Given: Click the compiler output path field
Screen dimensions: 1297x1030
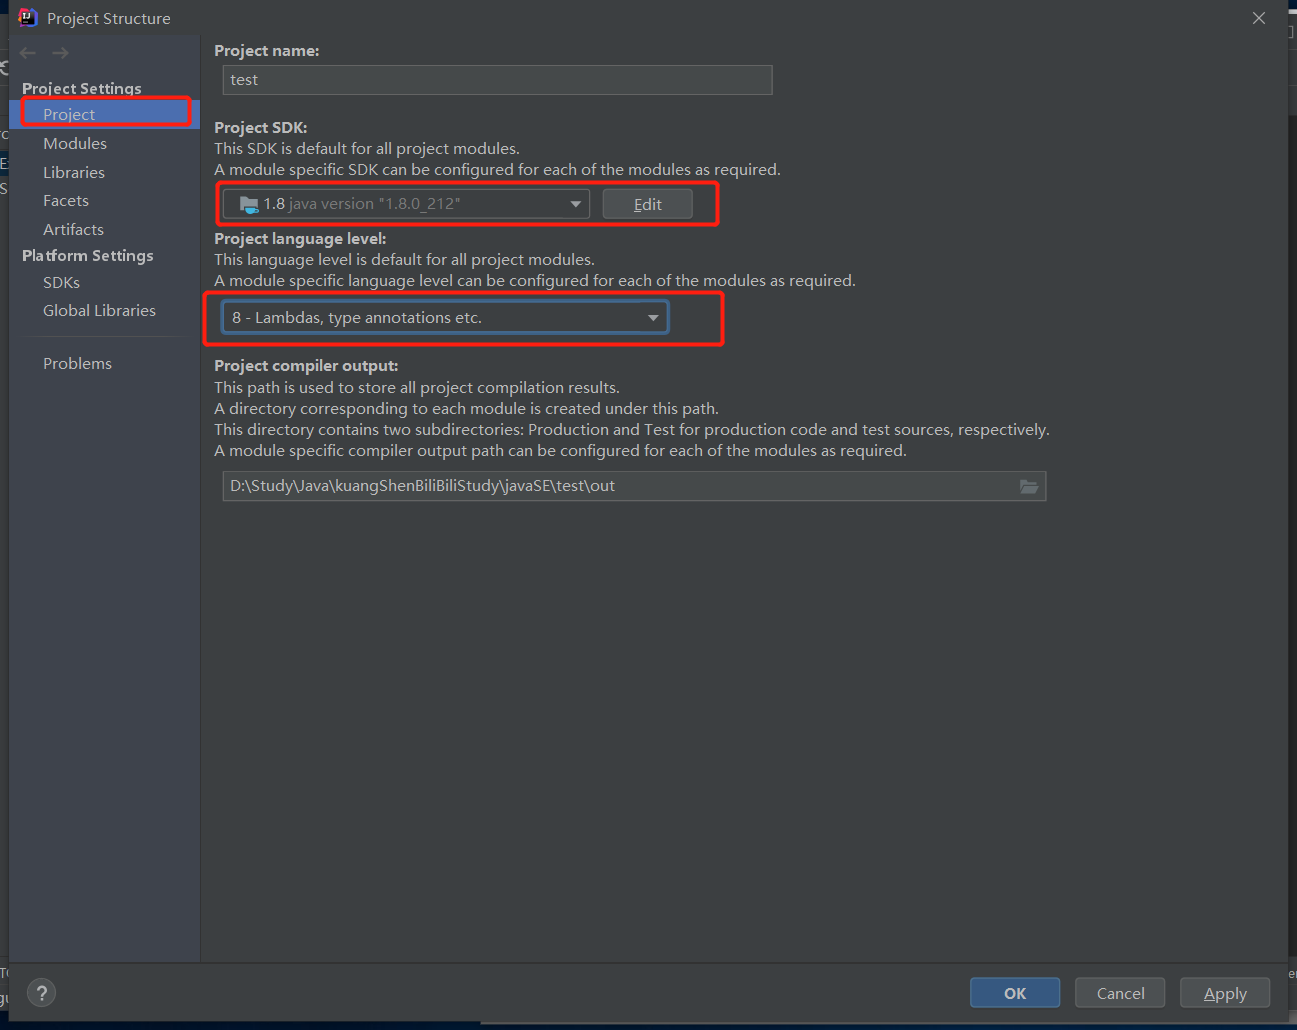Looking at the screenshot, I should pos(634,486).
